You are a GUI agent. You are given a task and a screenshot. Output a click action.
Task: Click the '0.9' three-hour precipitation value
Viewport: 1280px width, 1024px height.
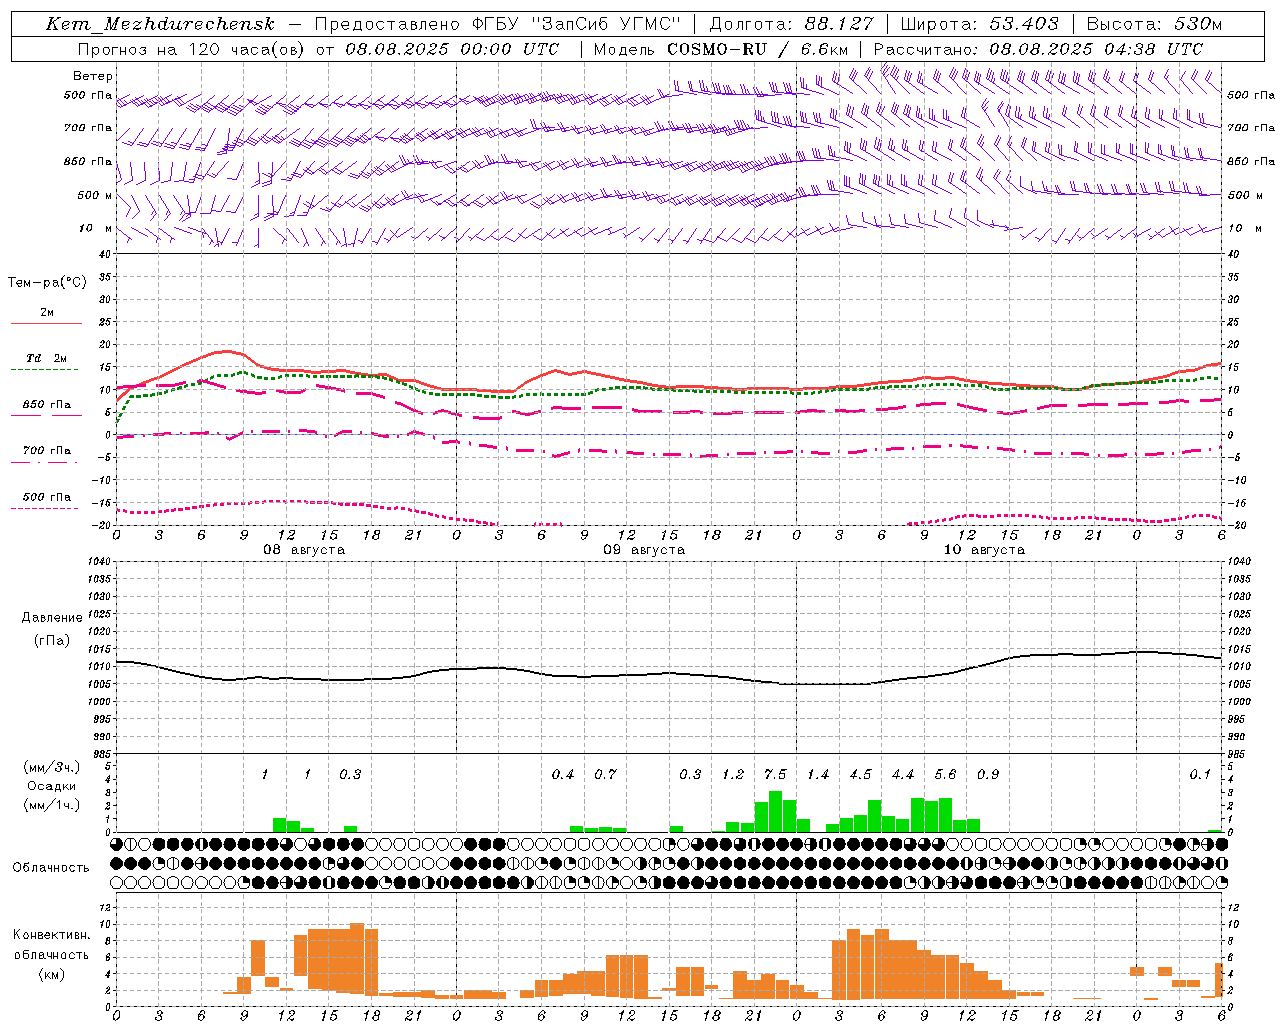point(988,774)
